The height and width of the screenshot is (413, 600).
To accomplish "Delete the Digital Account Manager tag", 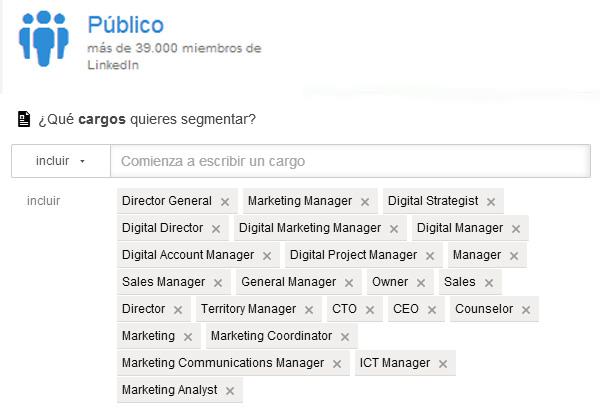I will coord(267,256).
